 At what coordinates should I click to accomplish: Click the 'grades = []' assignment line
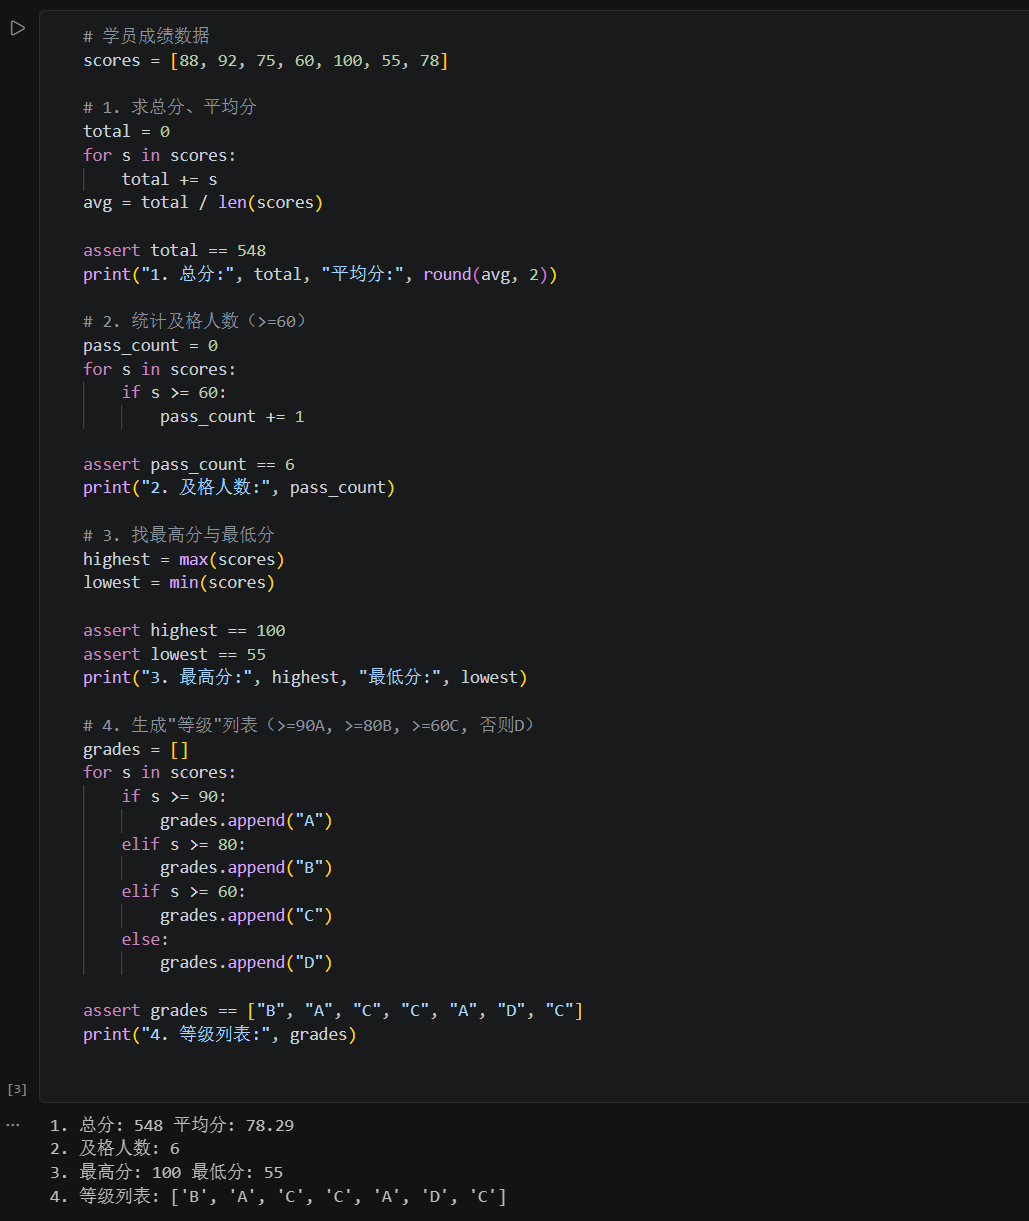click(136, 749)
